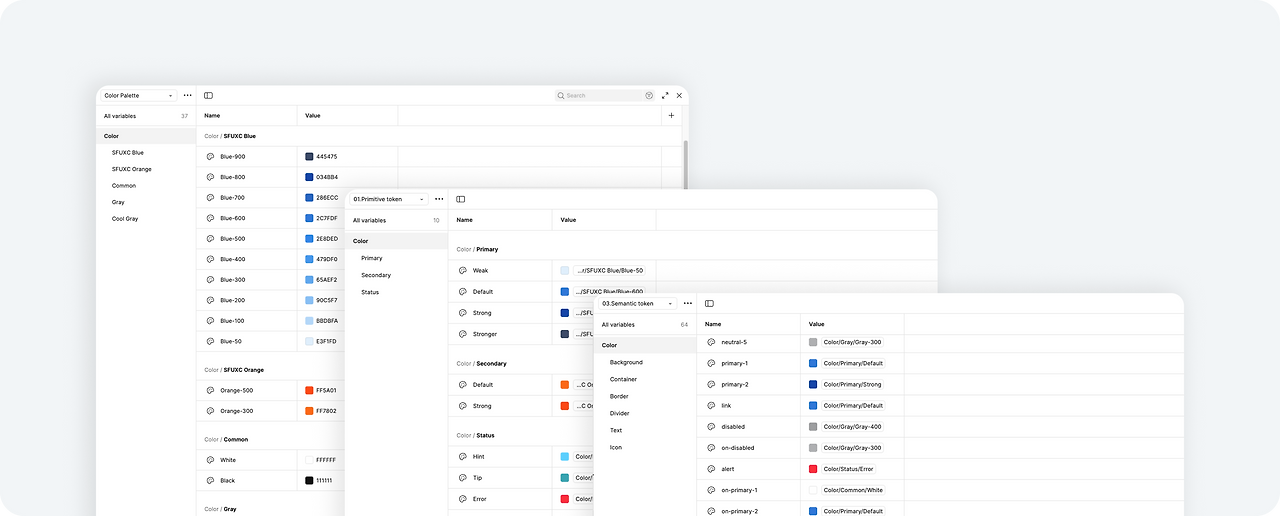Toggle sidebar icon in Color Palette window
This screenshot has width=1280, height=516.
[x=208, y=96]
